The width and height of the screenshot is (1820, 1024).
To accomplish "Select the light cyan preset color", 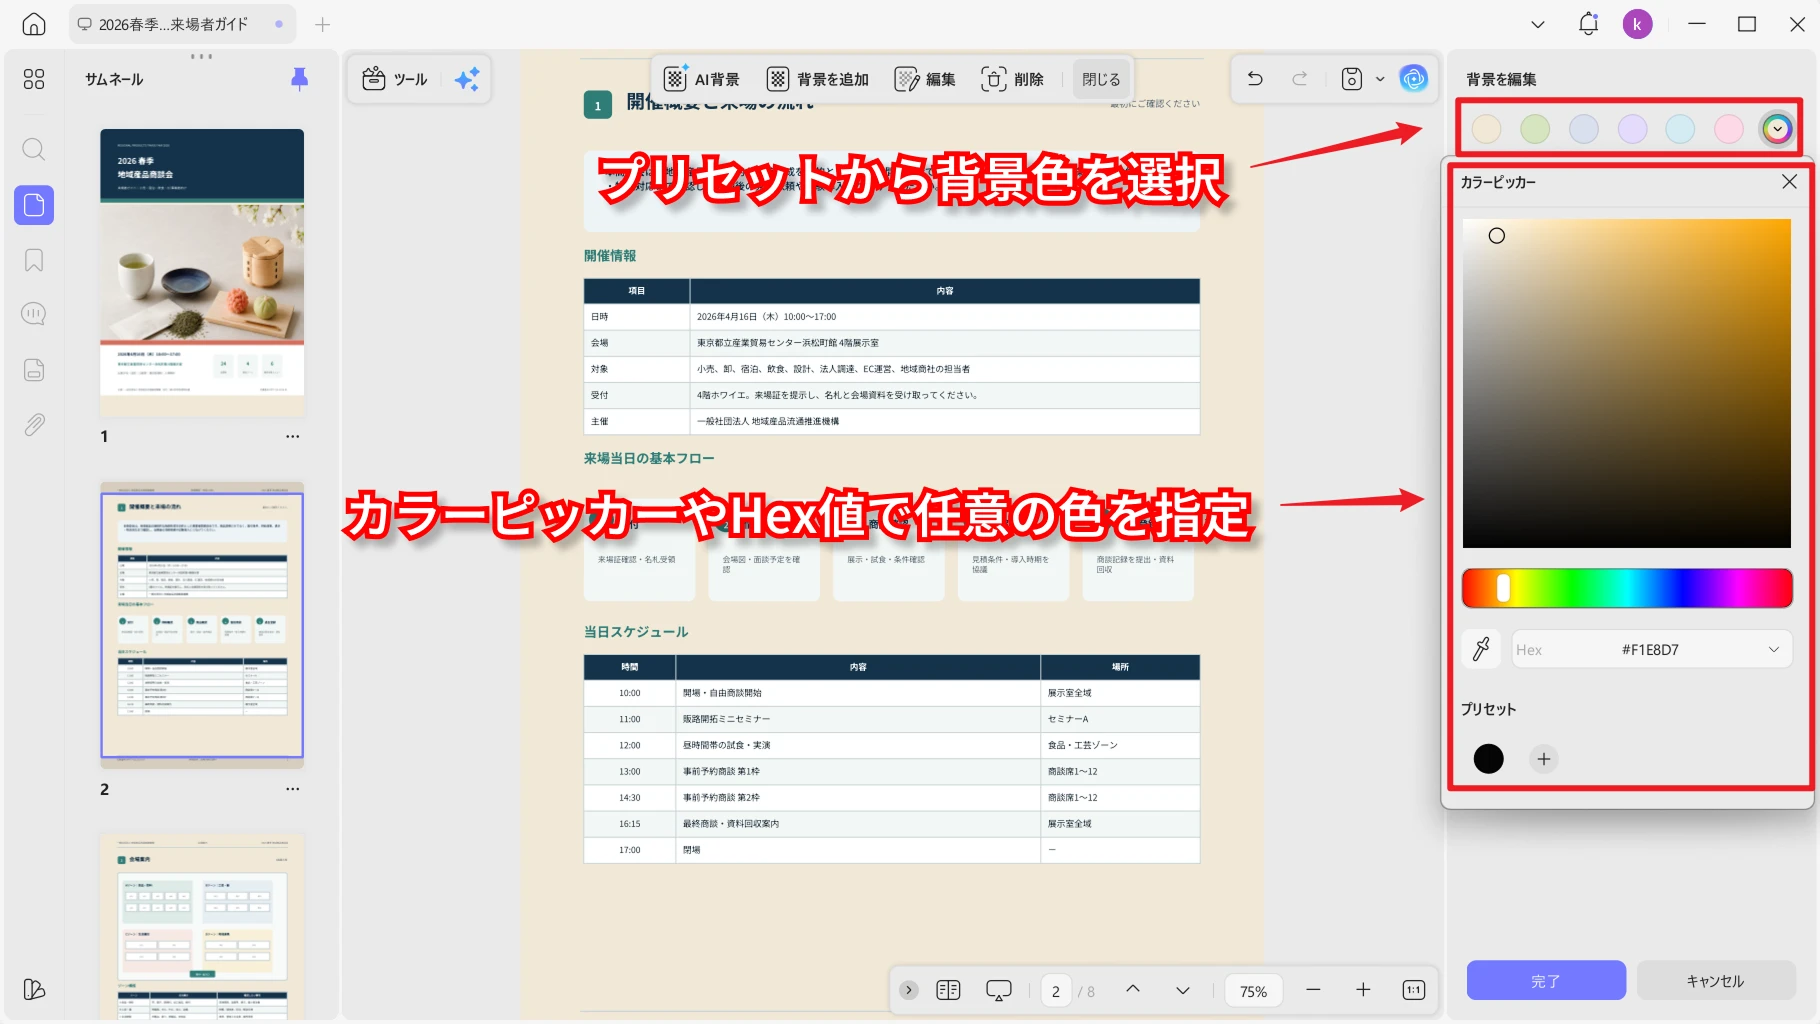I will (1680, 129).
